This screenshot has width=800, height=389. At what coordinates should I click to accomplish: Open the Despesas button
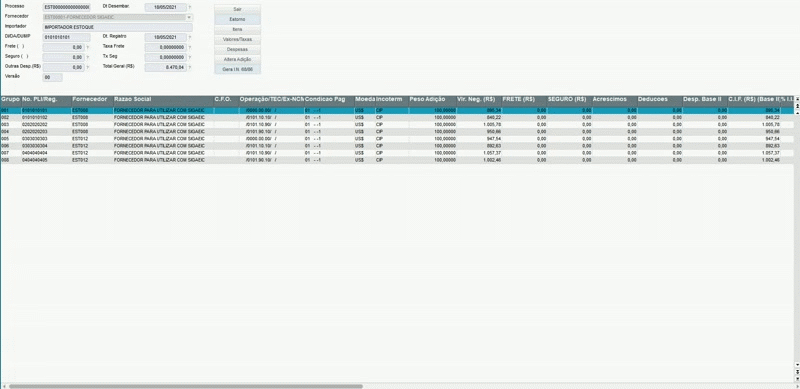(x=237, y=50)
